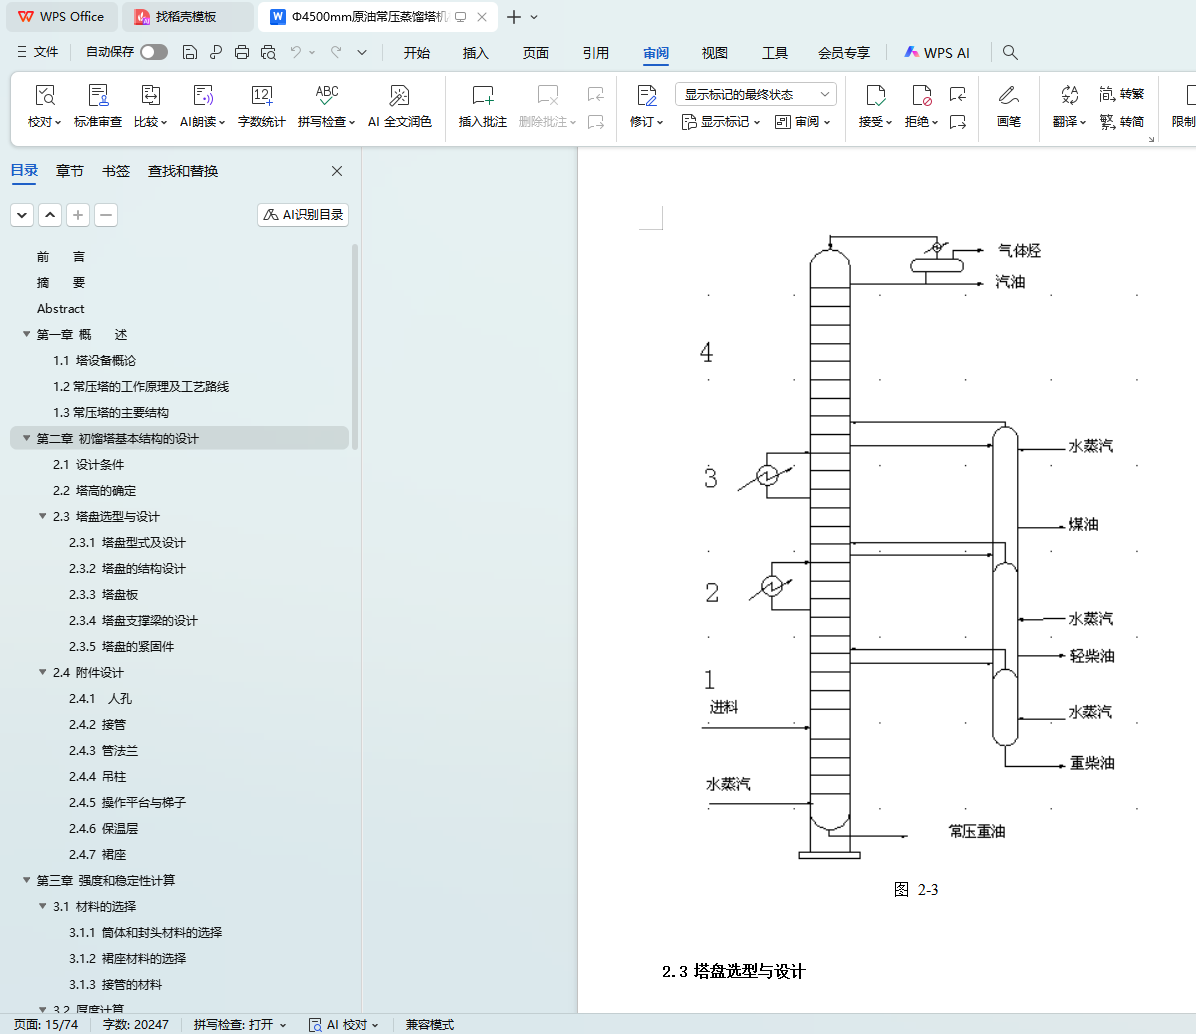Open the 字数统计 word count tool
Screen dimensions: 1196x1034
(261, 97)
